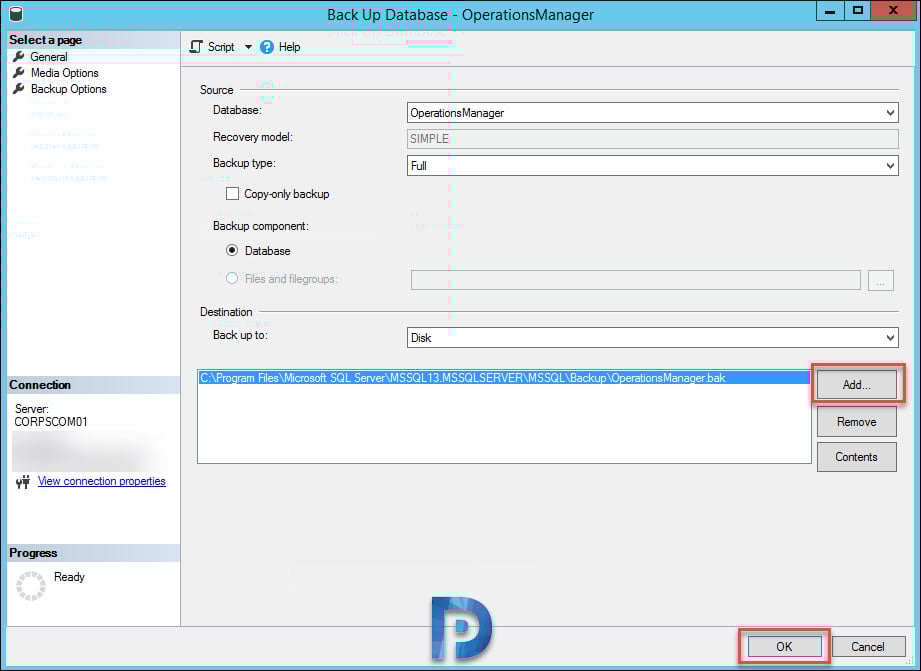Click the Add... destination button
The width and height of the screenshot is (921, 671).
click(856, 385)
